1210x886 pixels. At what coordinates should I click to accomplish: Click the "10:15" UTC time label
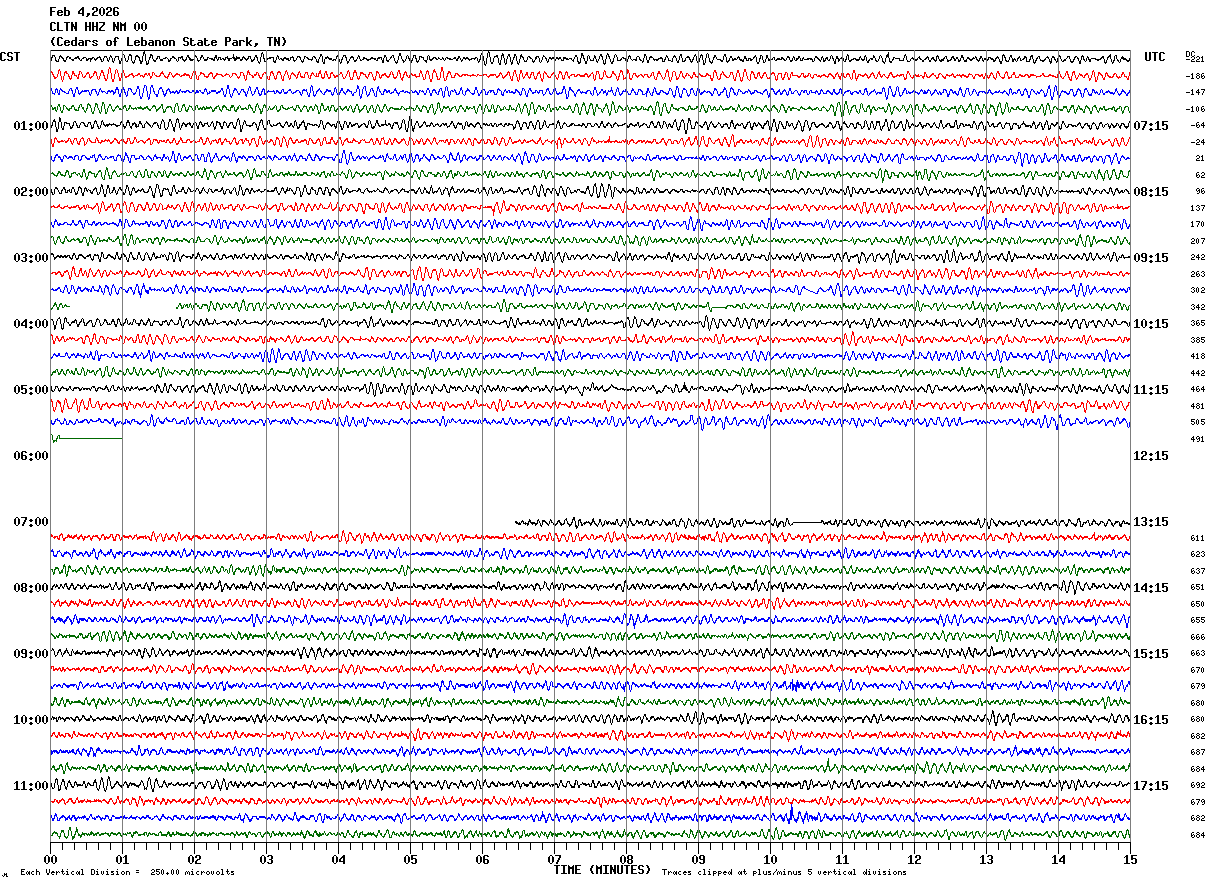tap(1151, 324)
